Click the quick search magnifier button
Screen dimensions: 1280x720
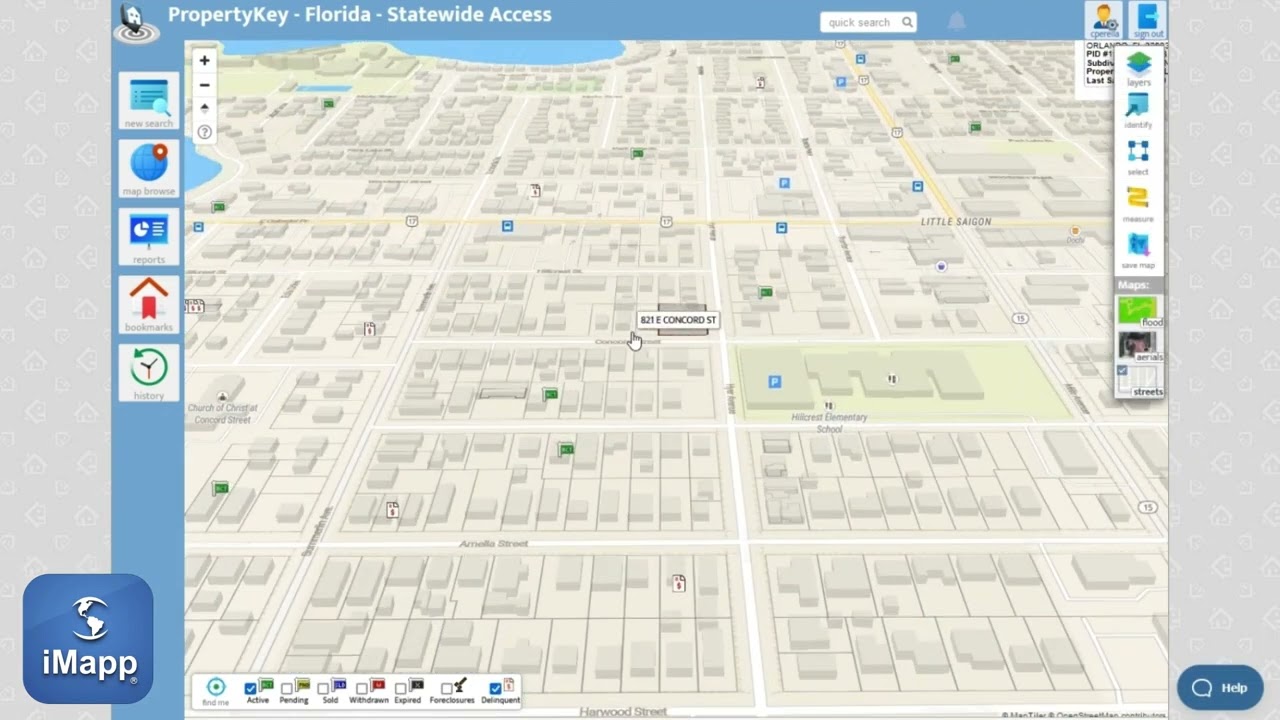click(907, 22)
